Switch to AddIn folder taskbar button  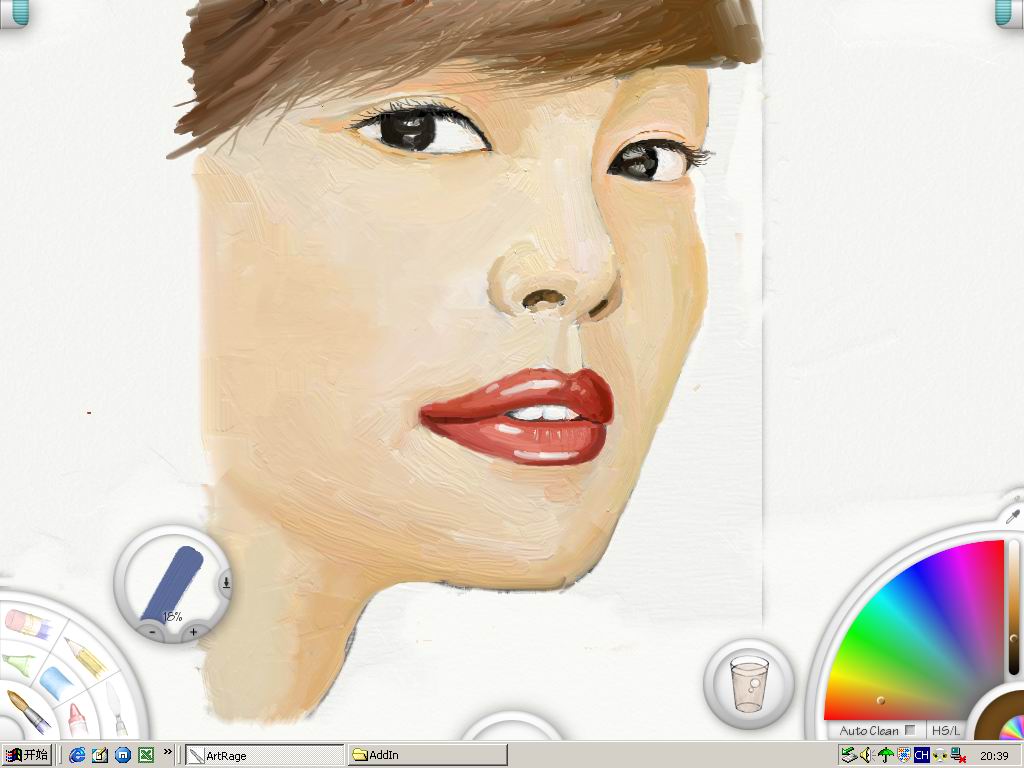click(427, 755)
